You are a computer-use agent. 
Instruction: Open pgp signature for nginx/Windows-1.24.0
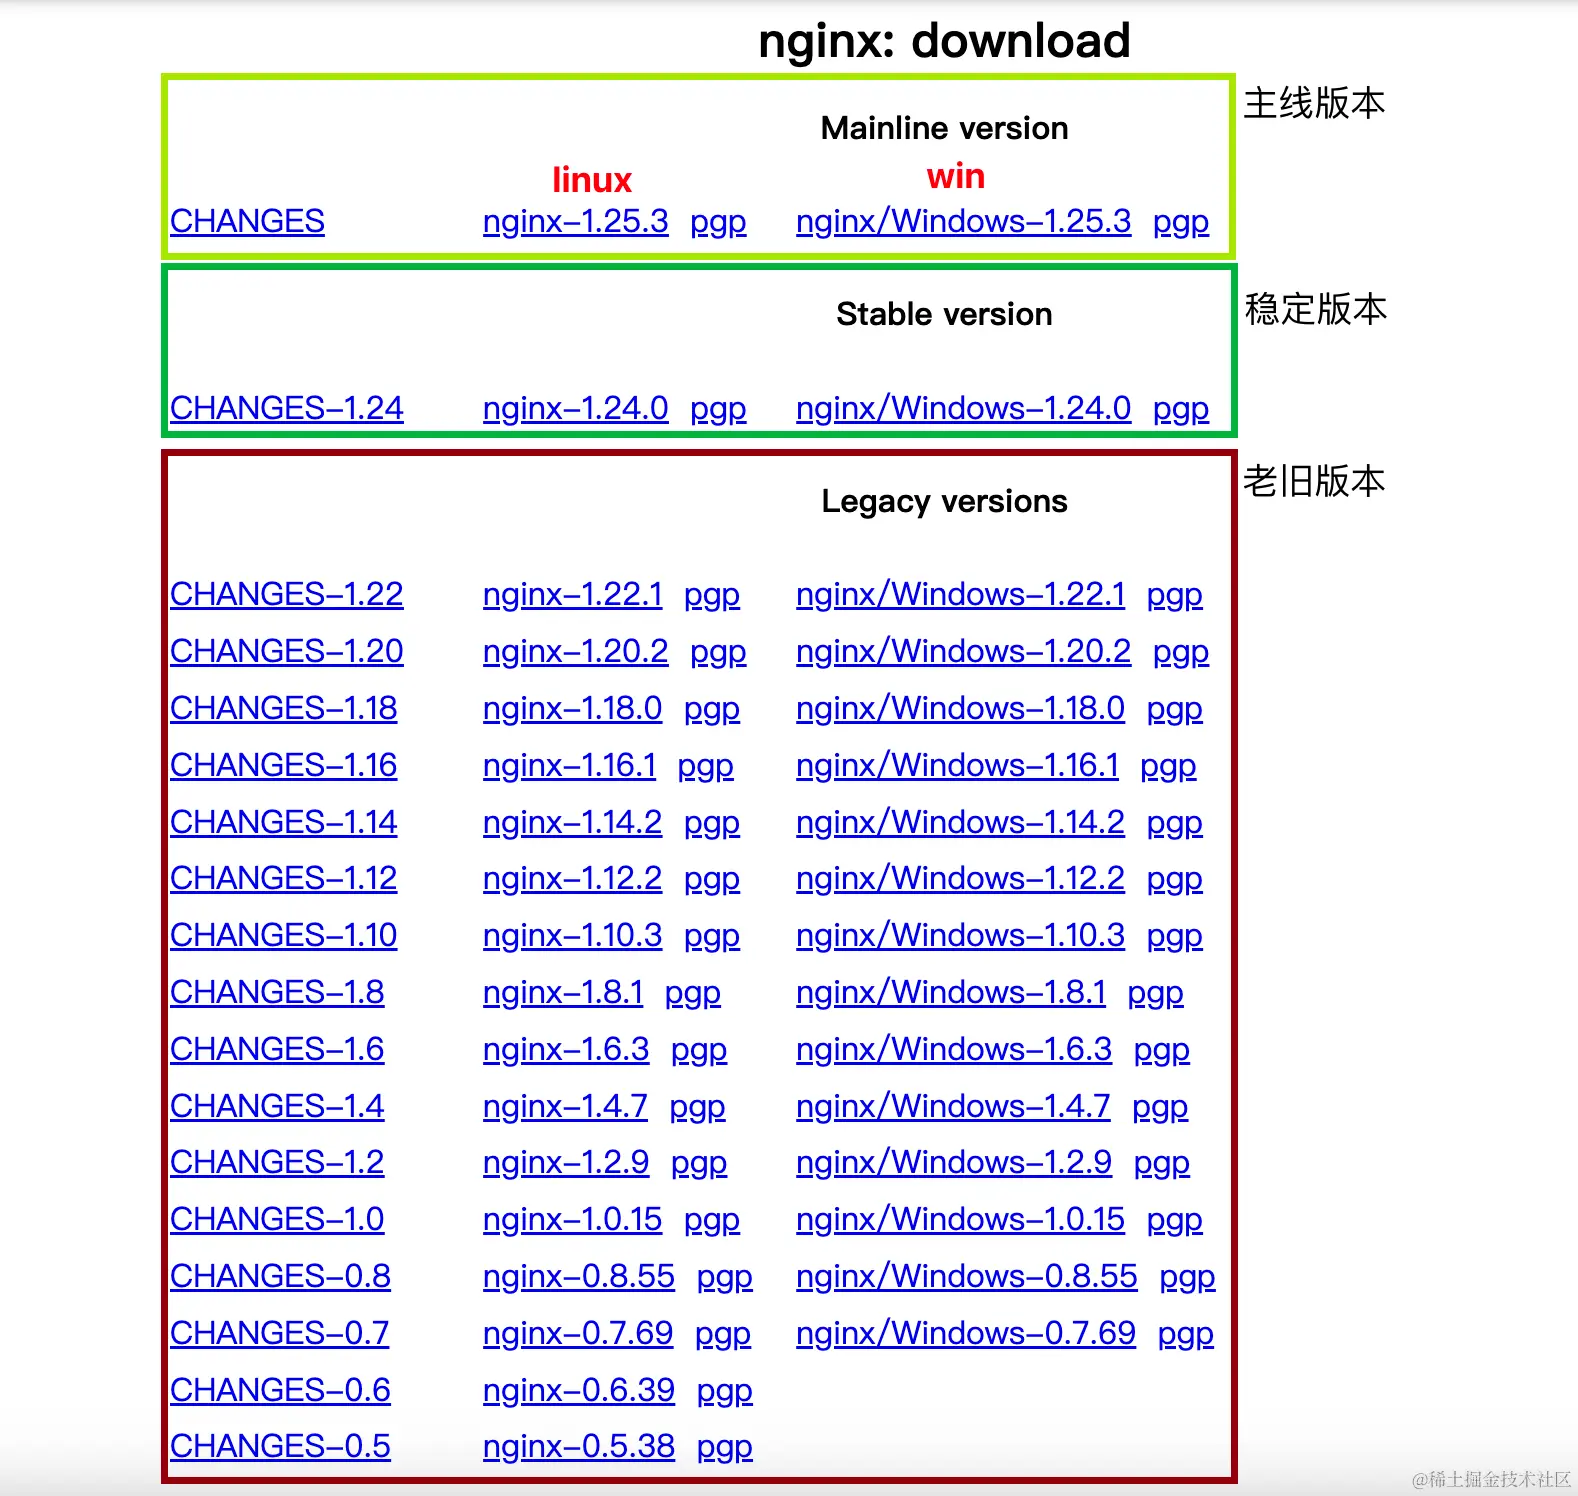pyautogui.click(x=1181, y=410)
